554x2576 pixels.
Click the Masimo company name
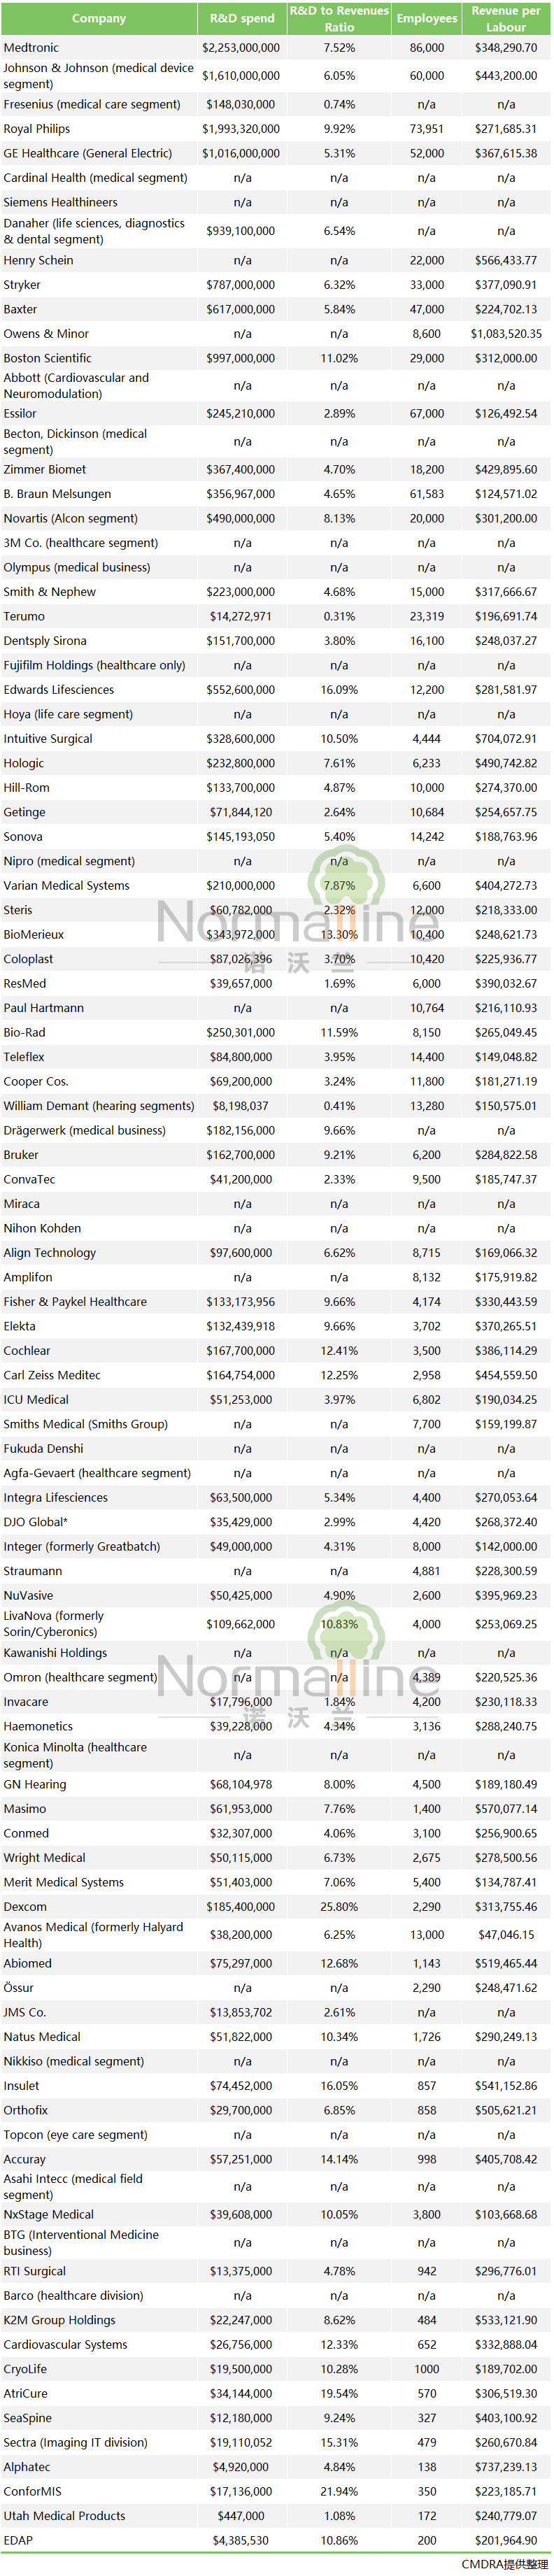[25, 1809]
